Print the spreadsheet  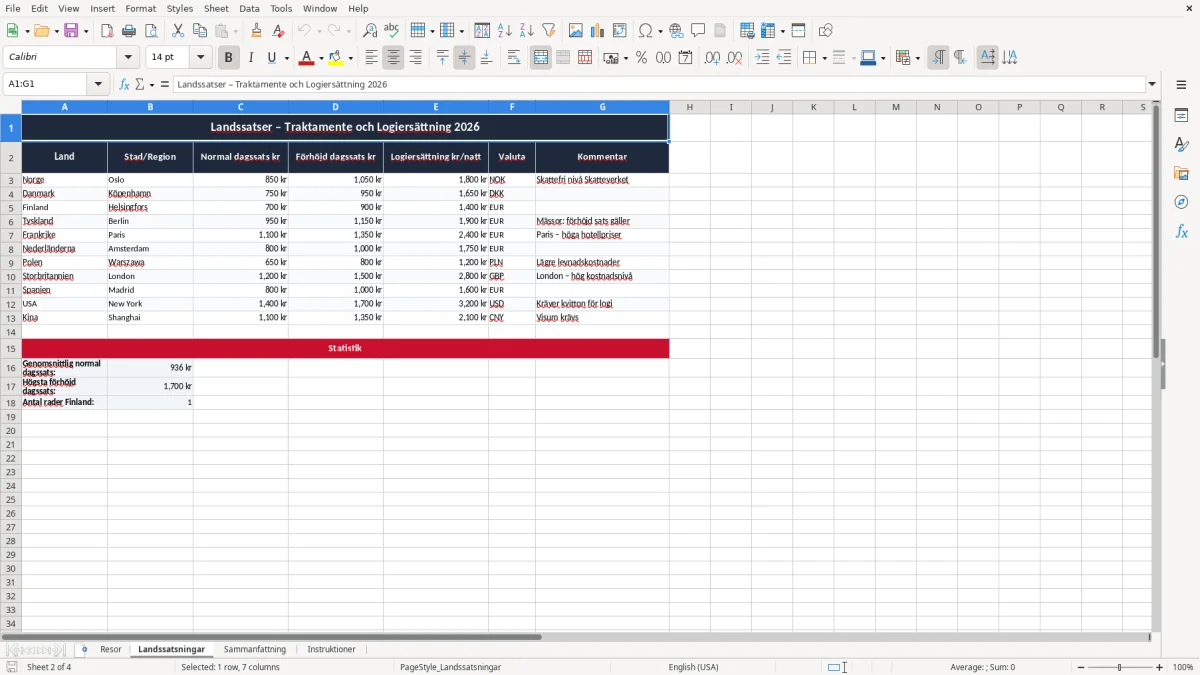pyautogui.click(x=129, y=31)
